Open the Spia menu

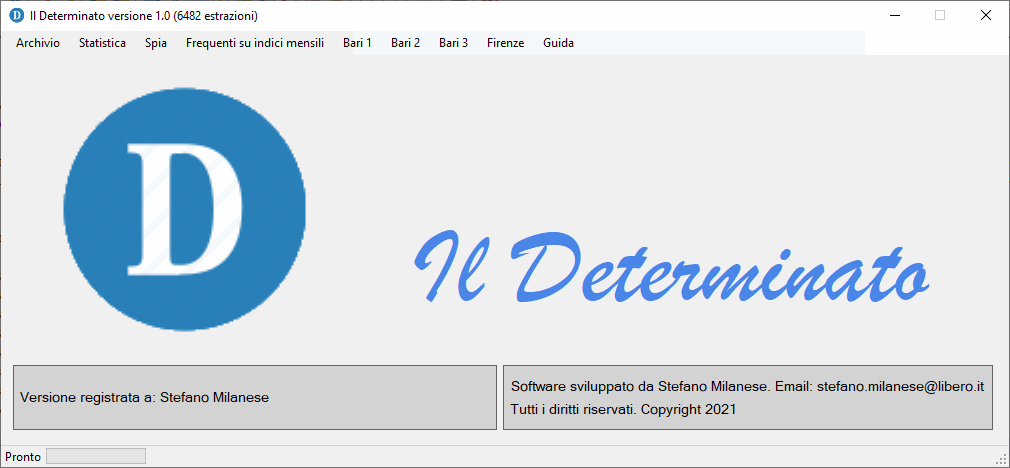point(156,43)
